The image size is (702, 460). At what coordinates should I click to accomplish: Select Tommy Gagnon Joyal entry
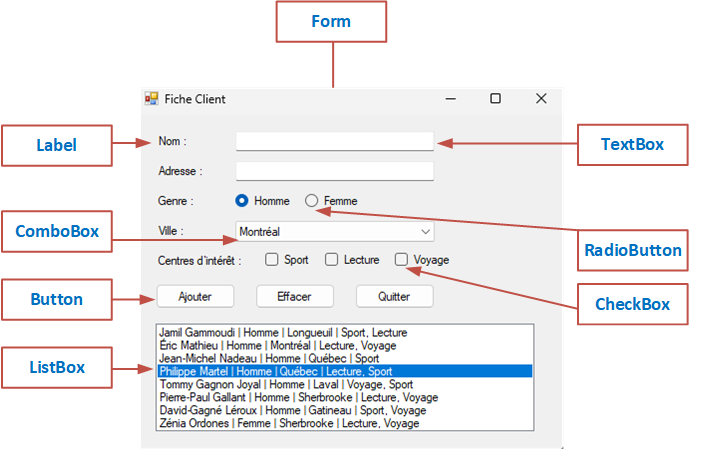pyautogui.click(x=286, y=384)
